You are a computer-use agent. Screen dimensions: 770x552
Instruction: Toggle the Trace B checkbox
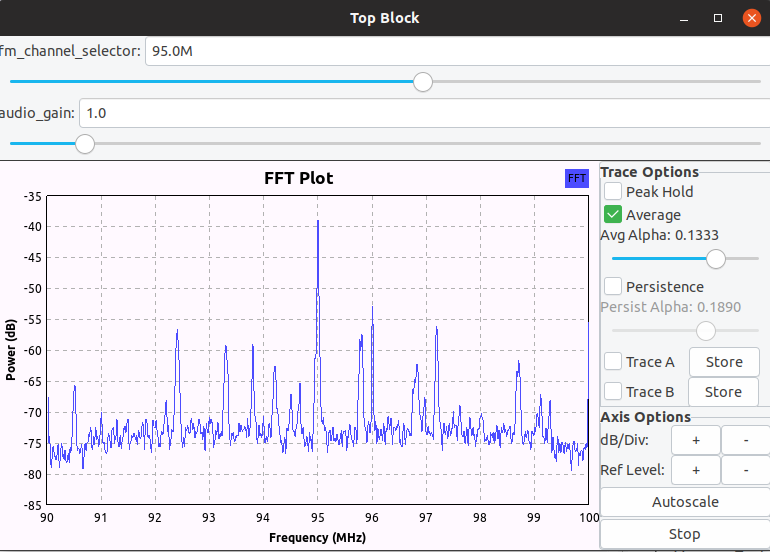coord(613,392)
